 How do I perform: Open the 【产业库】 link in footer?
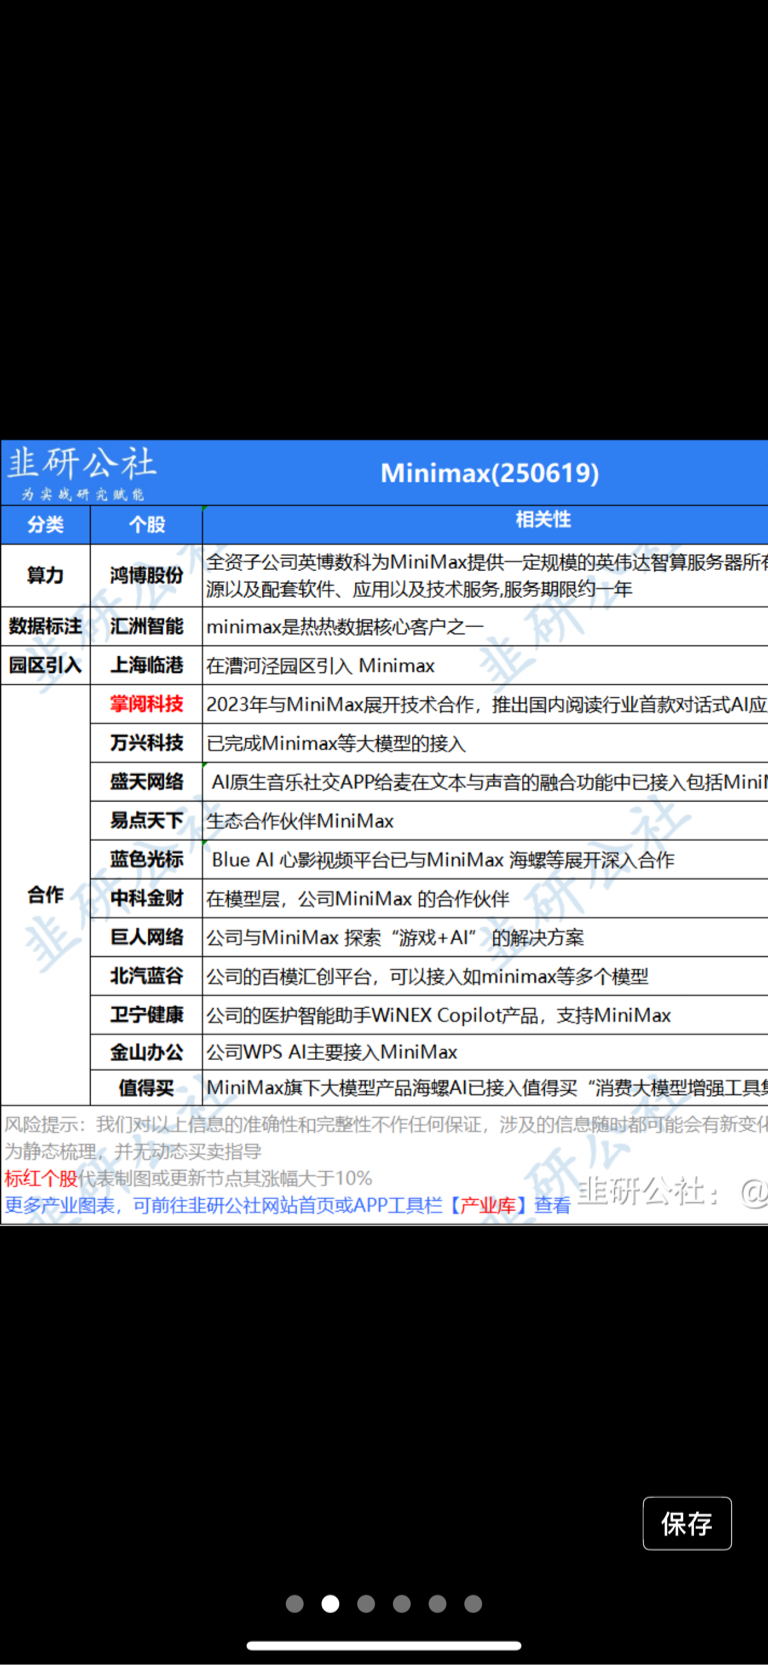[x=488, y=1206]
